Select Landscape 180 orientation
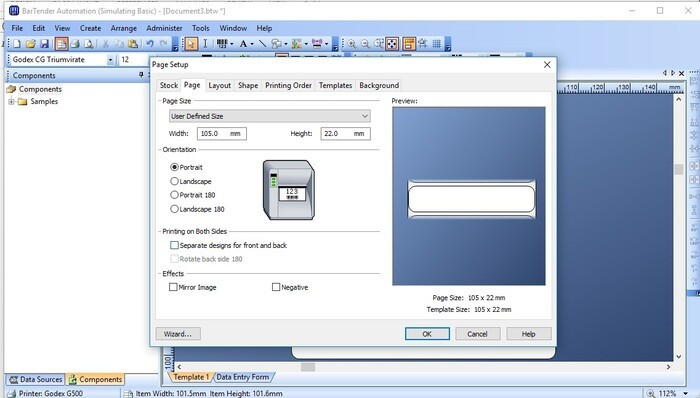 175,209
